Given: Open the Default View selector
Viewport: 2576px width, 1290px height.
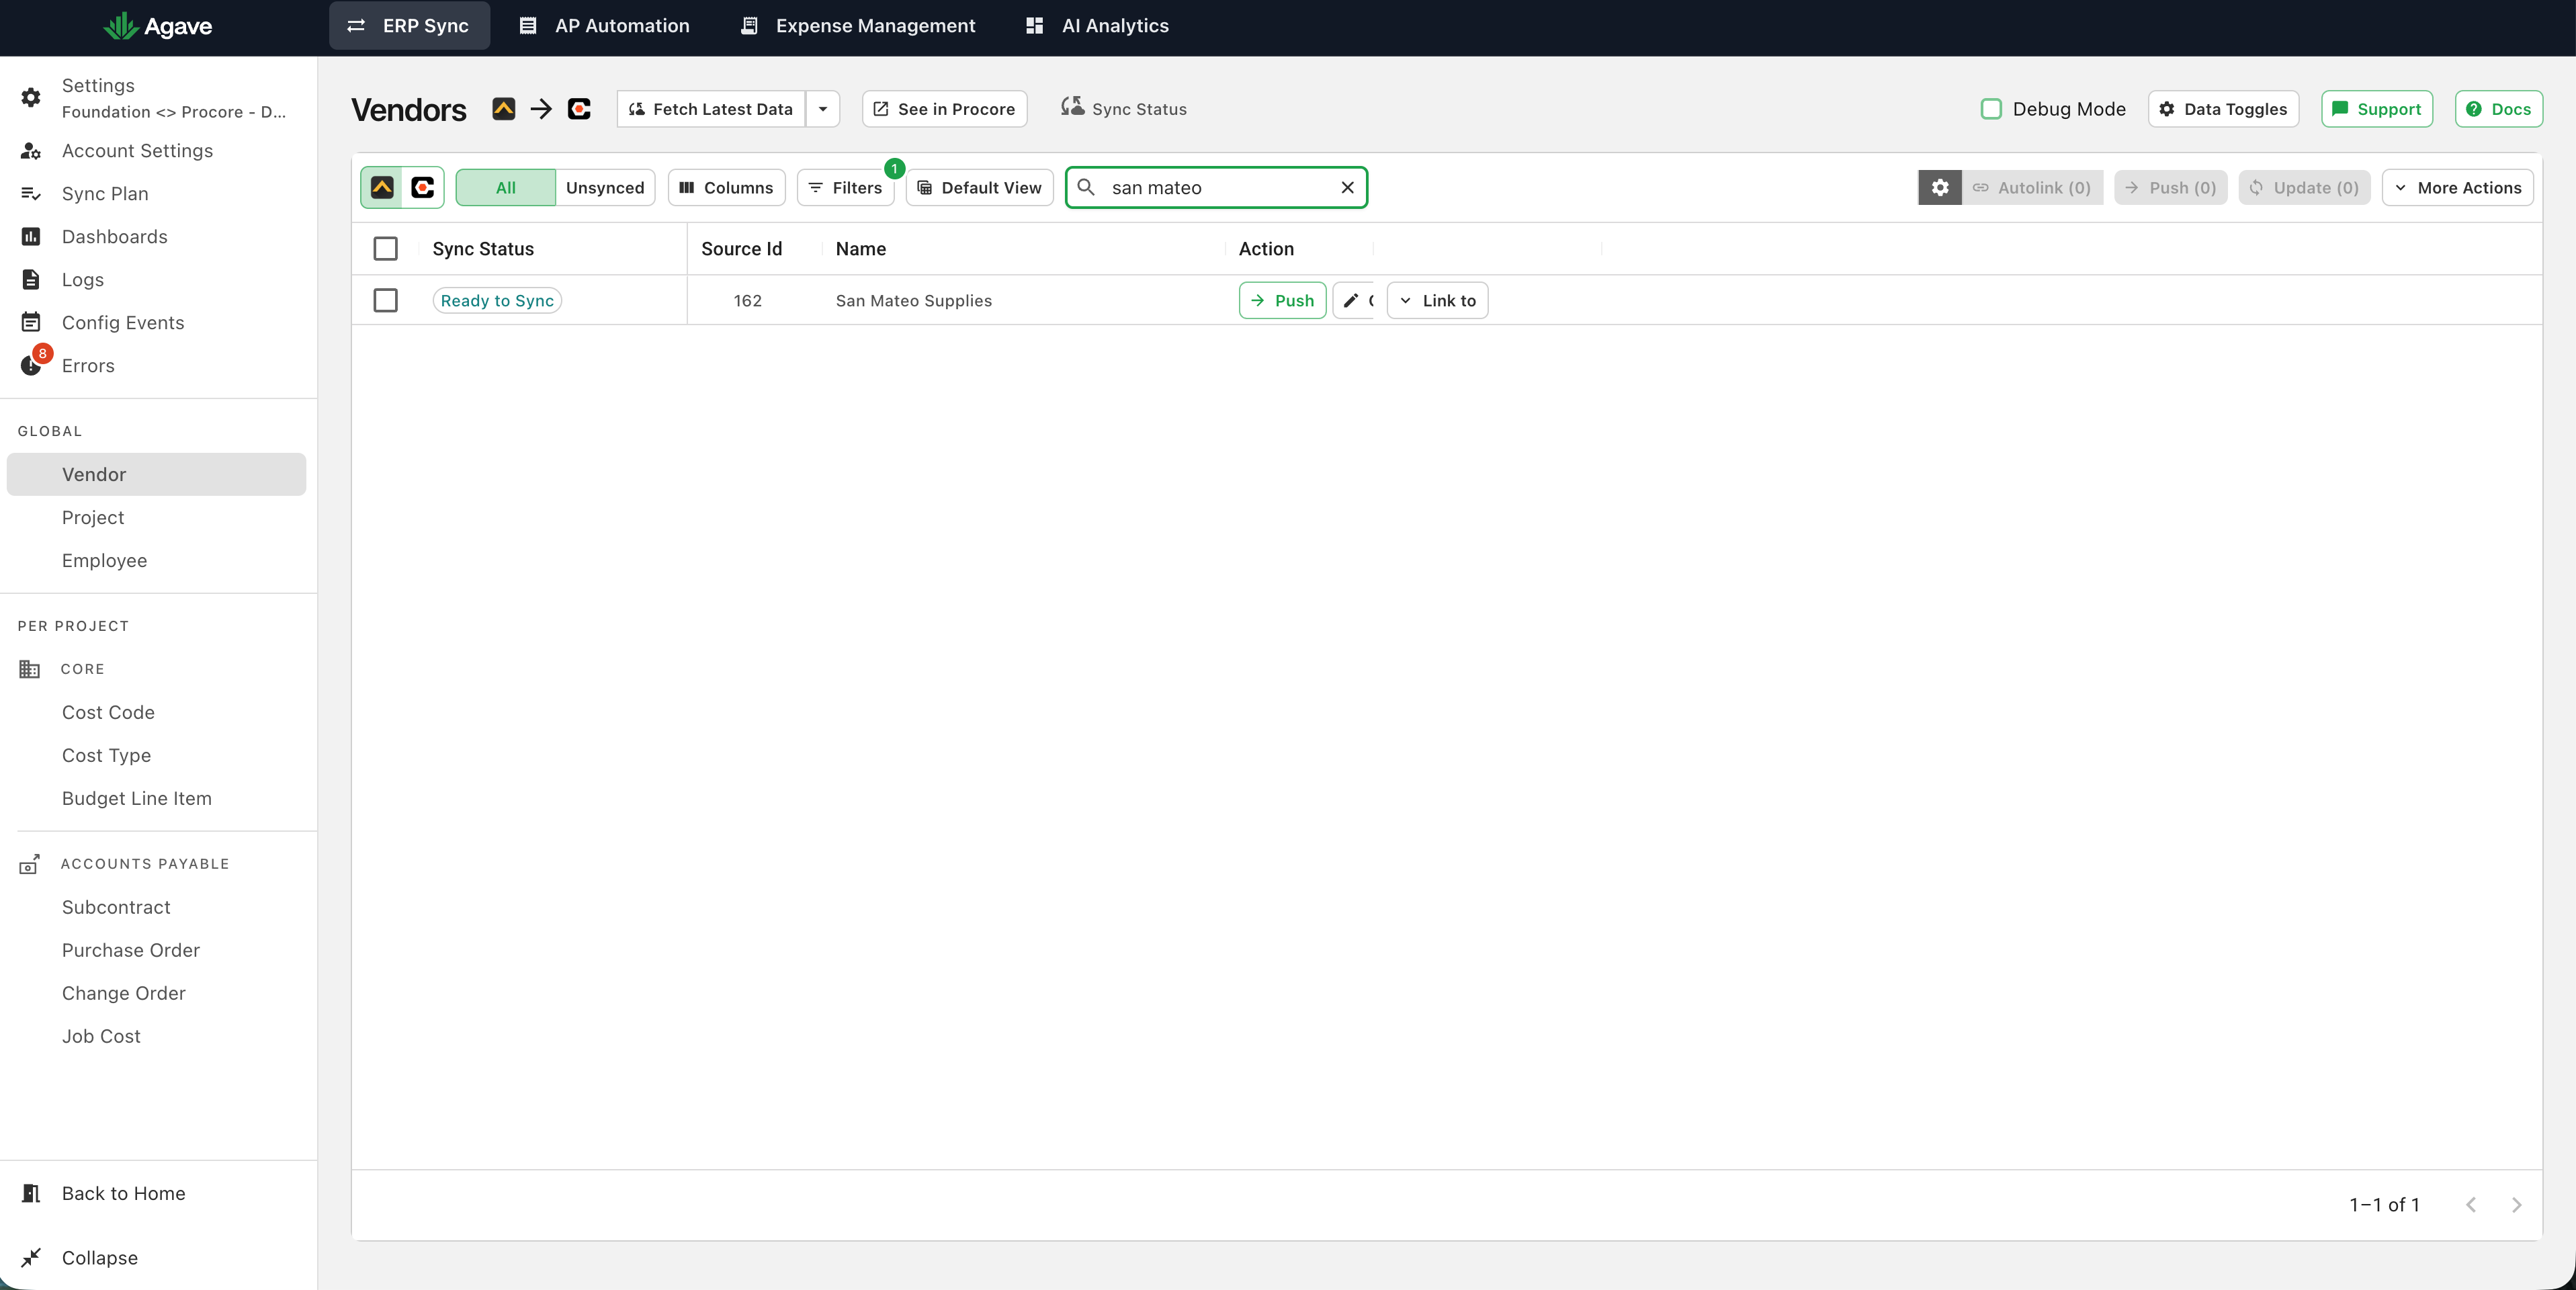Looking at the screenshot, I should click(979, 188).
